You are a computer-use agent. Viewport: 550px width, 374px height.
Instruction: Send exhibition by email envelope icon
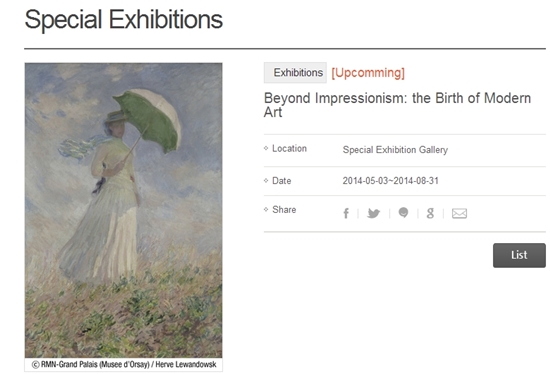[x=459, y=213]
